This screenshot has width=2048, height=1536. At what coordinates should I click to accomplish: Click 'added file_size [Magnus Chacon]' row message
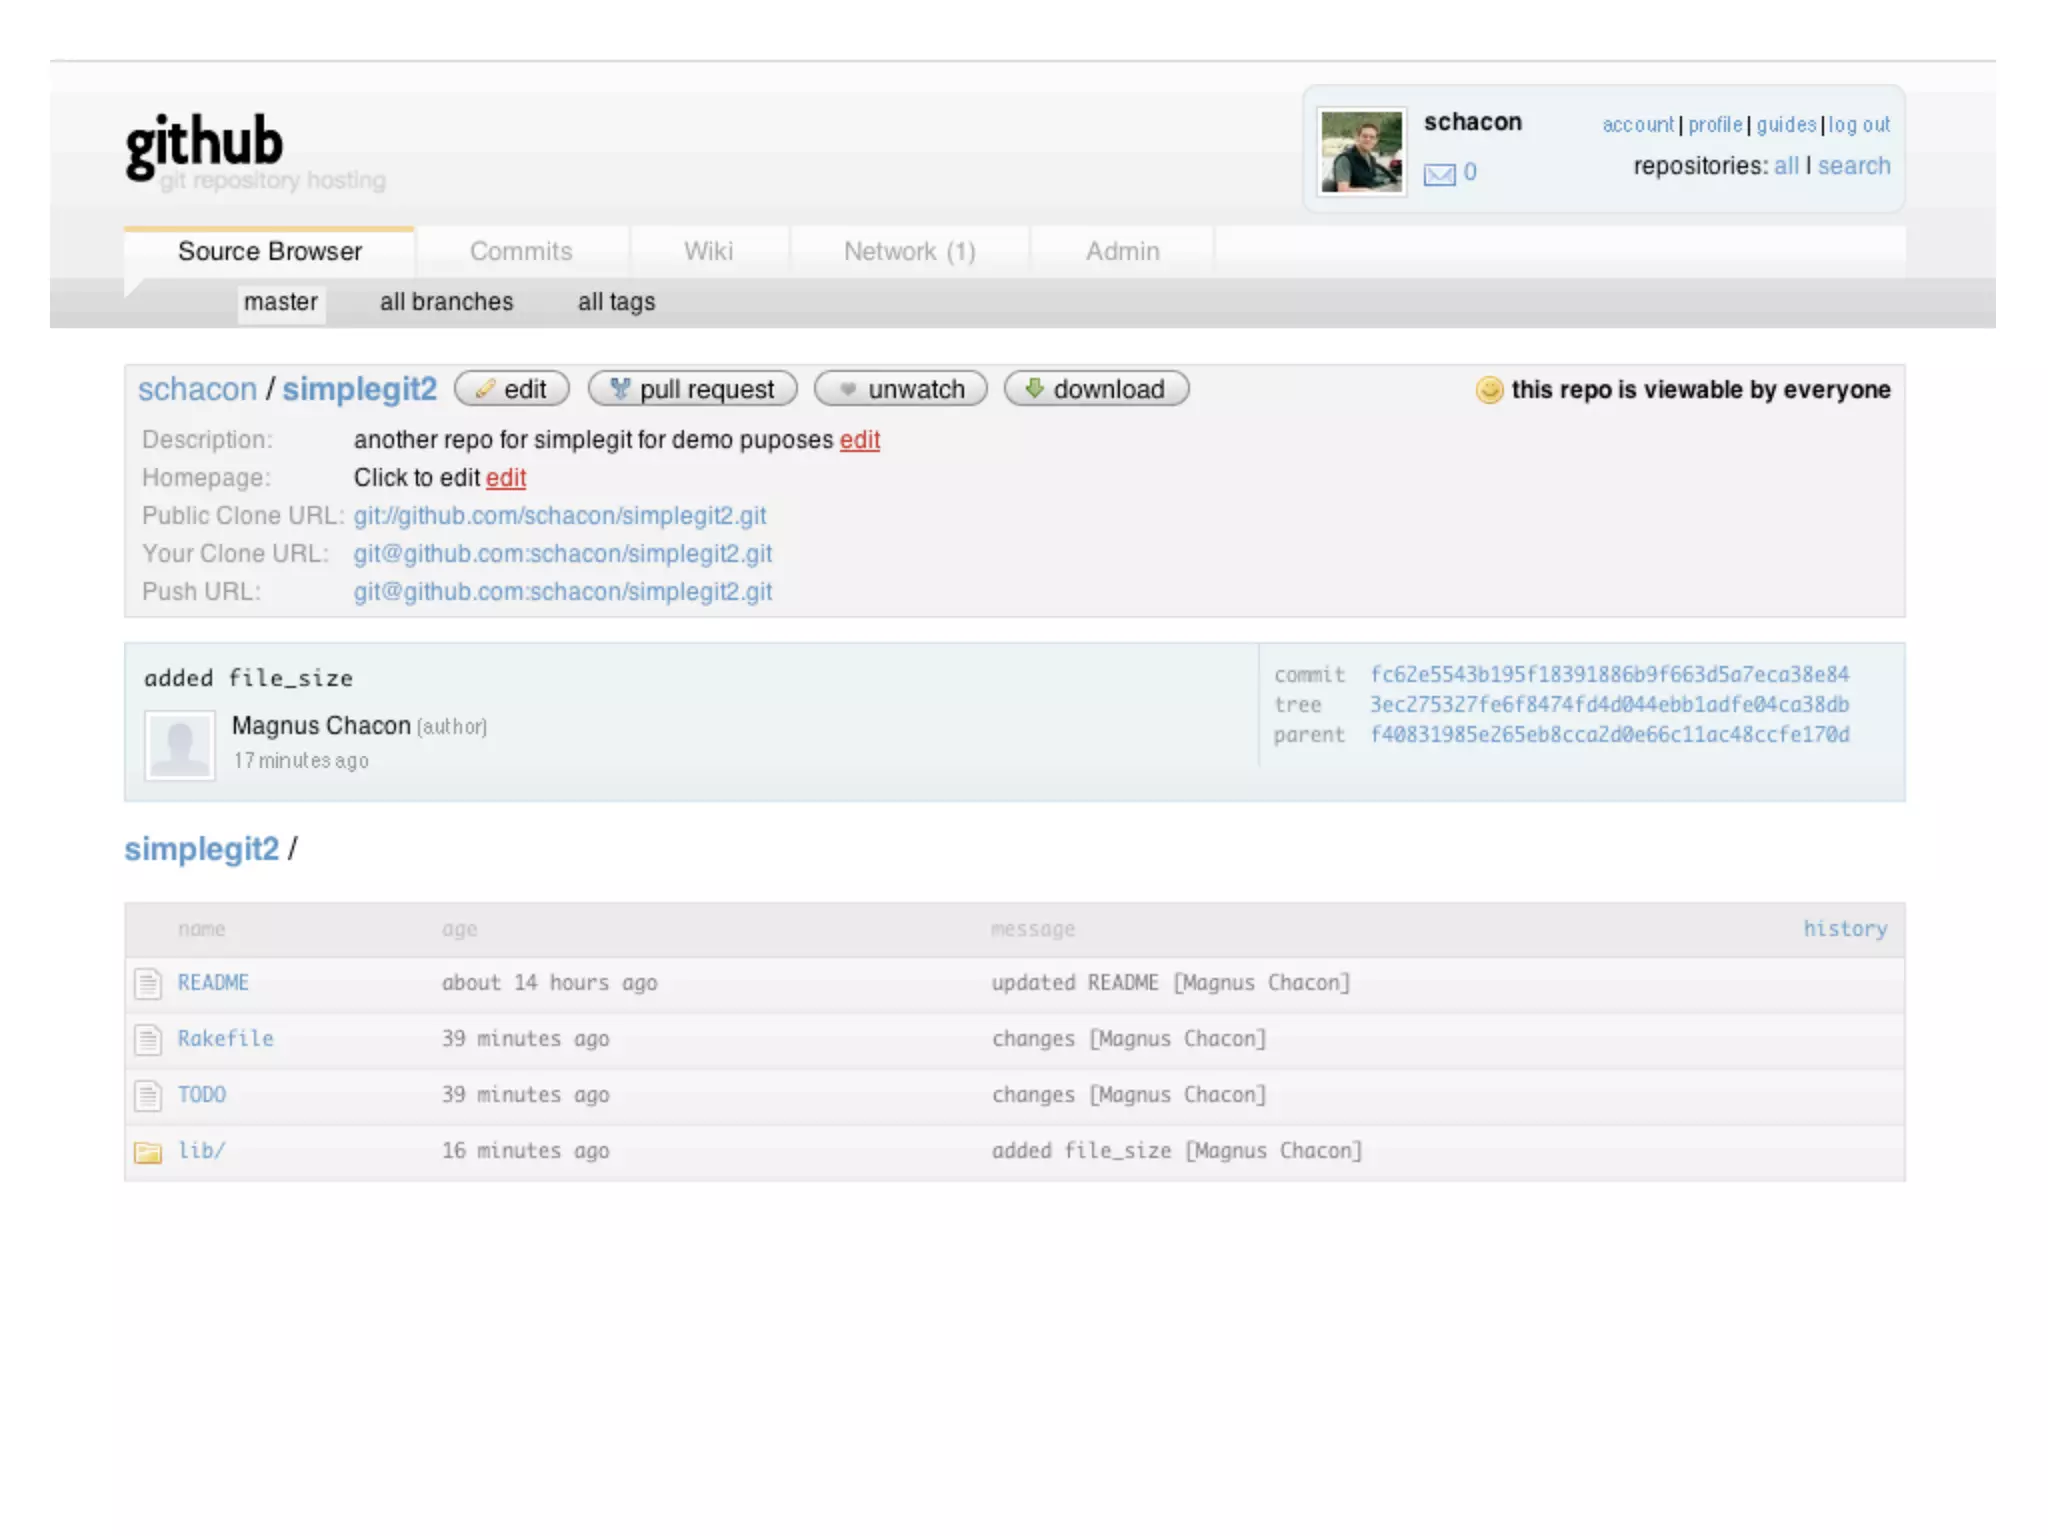tap(1176, 1151)
